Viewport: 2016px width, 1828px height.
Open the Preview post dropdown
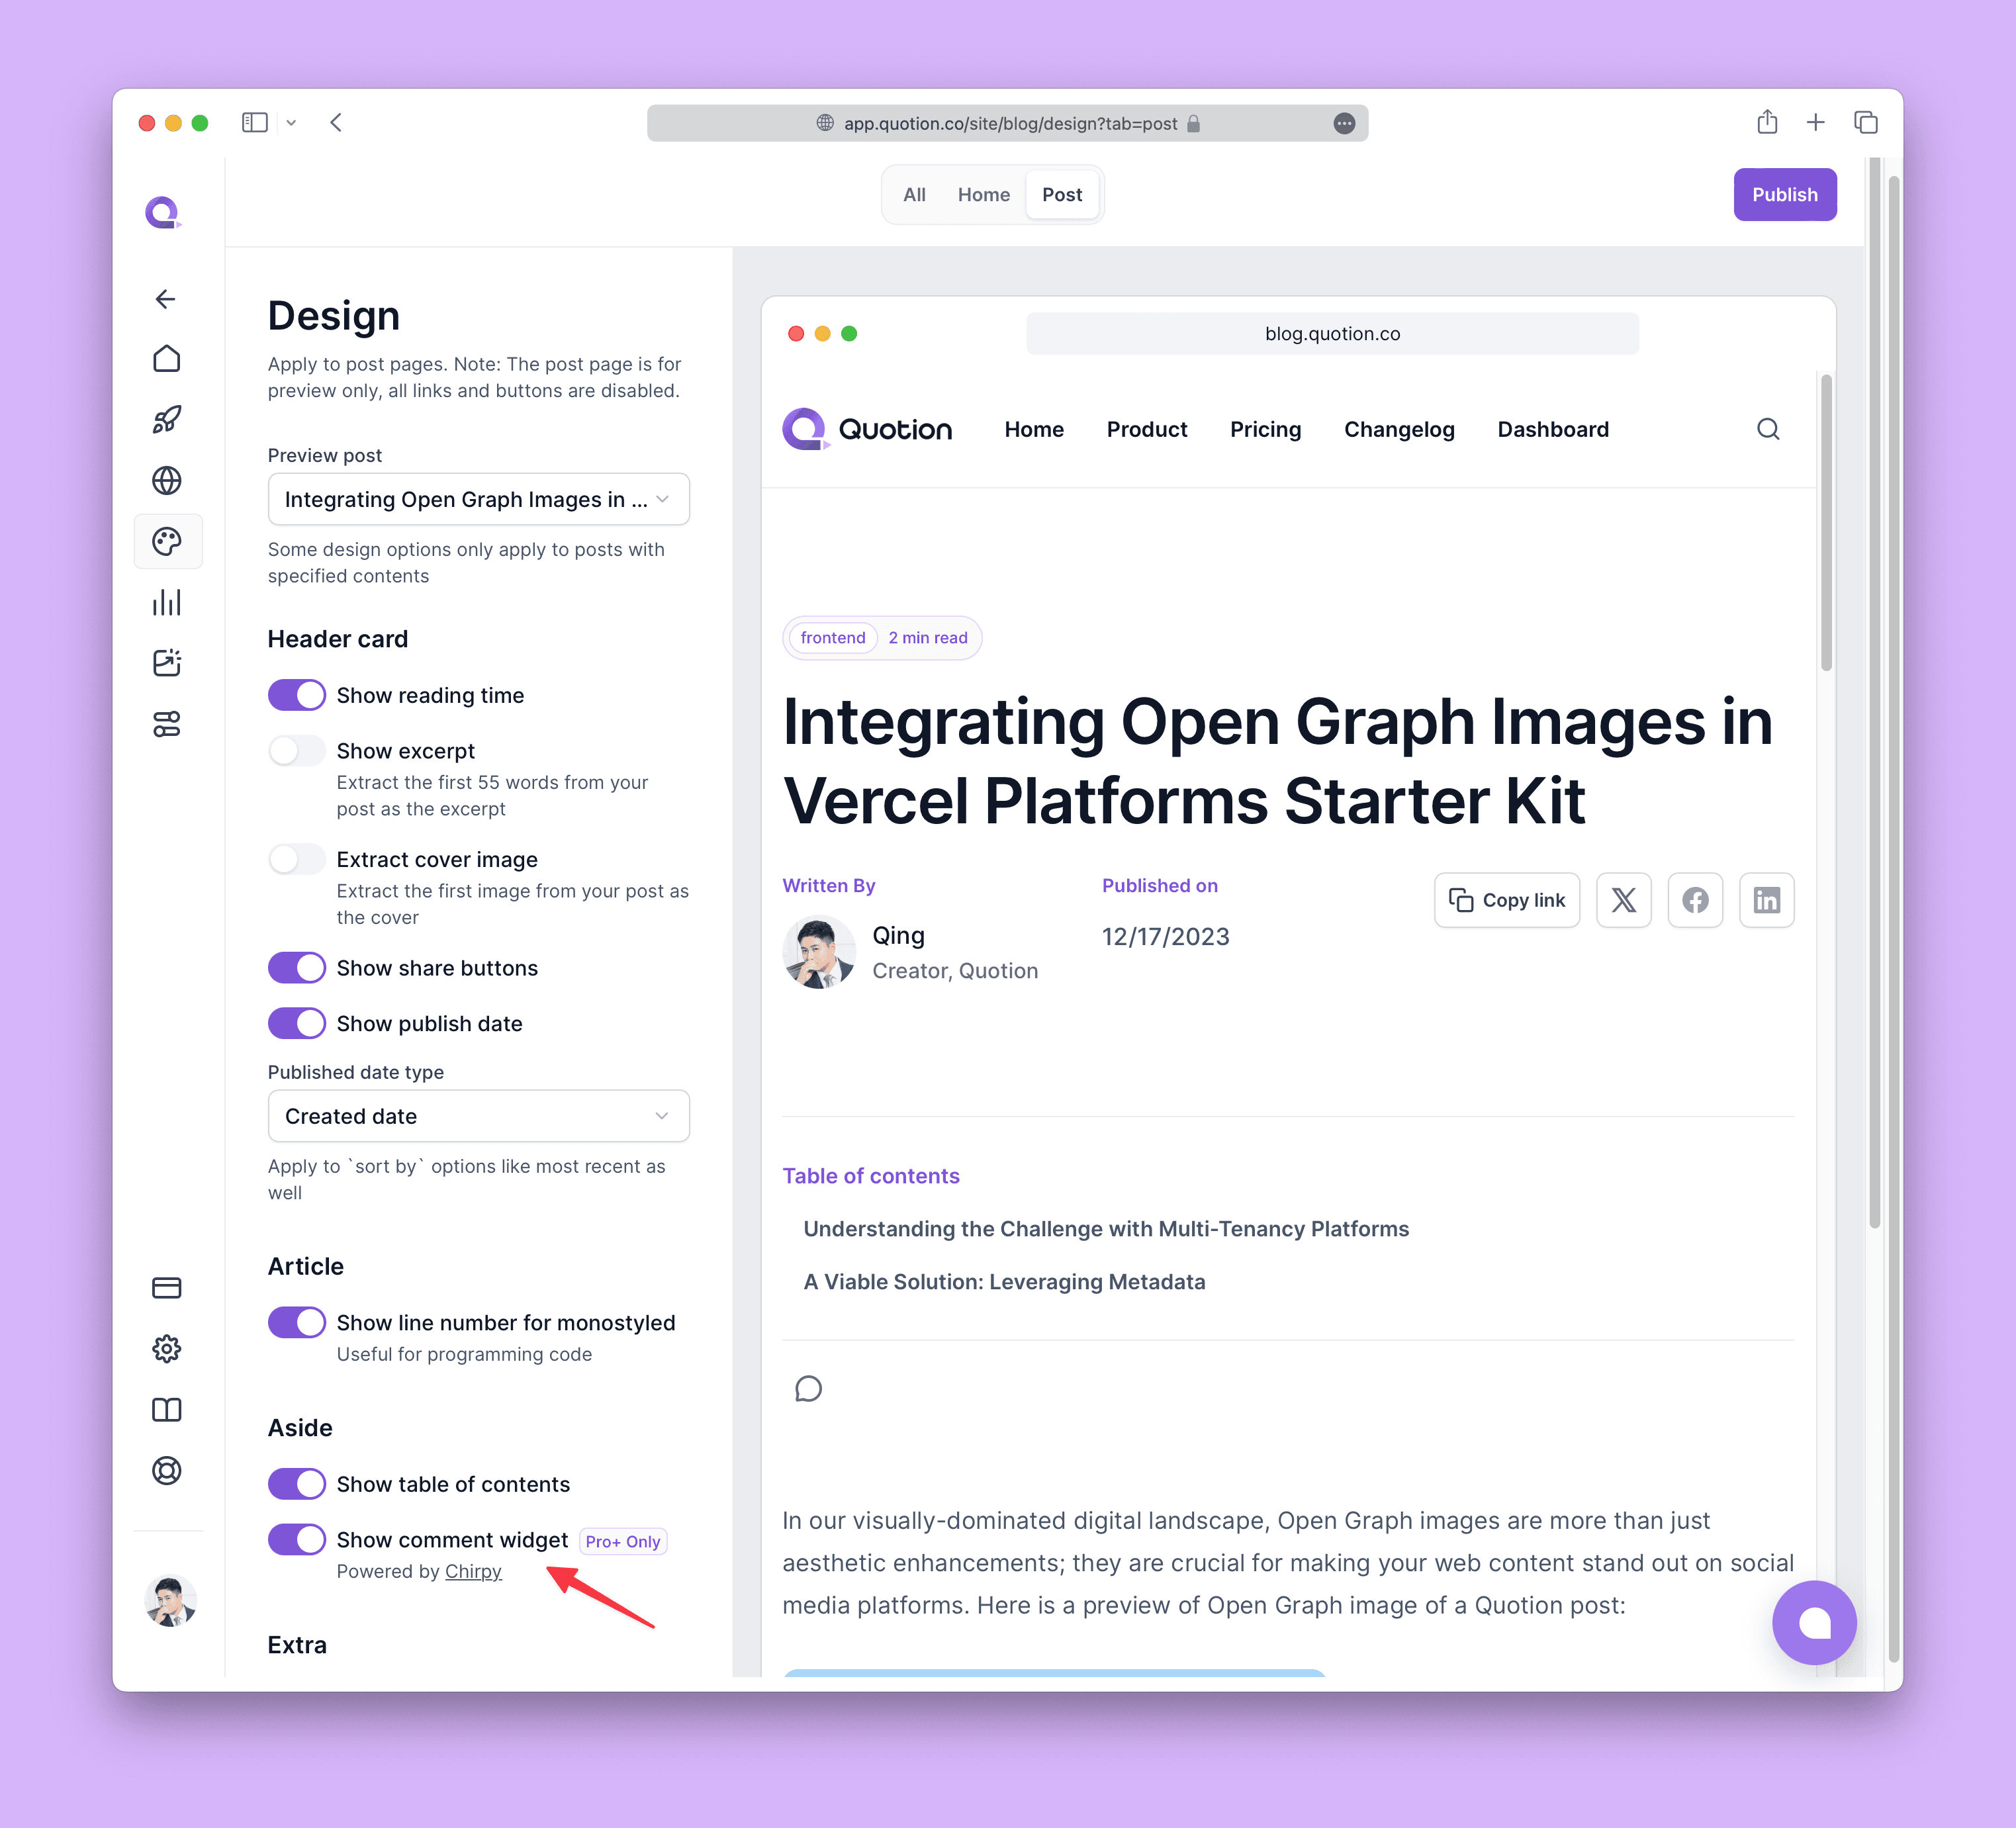pos(478,499)
